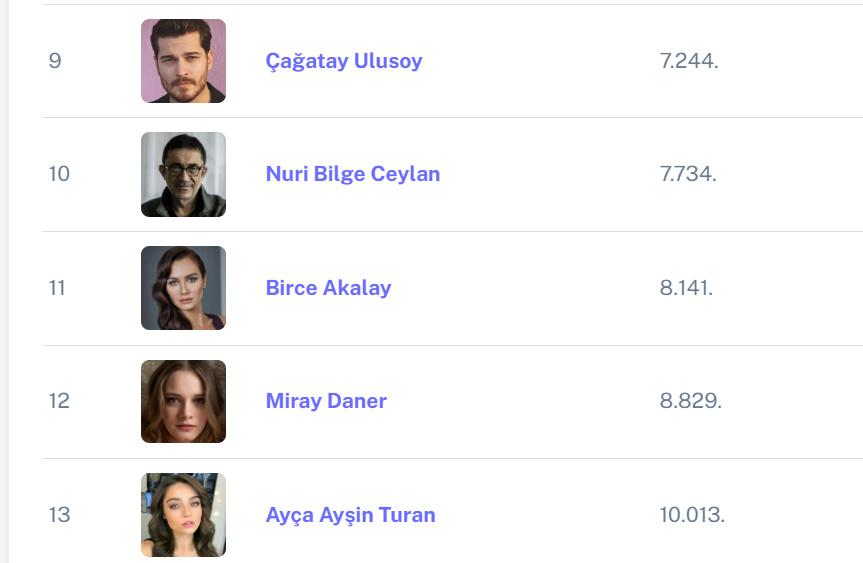Viewport: 863px width, 563px height.
Task: Click the profile picture in row 13
Action: 183,515
